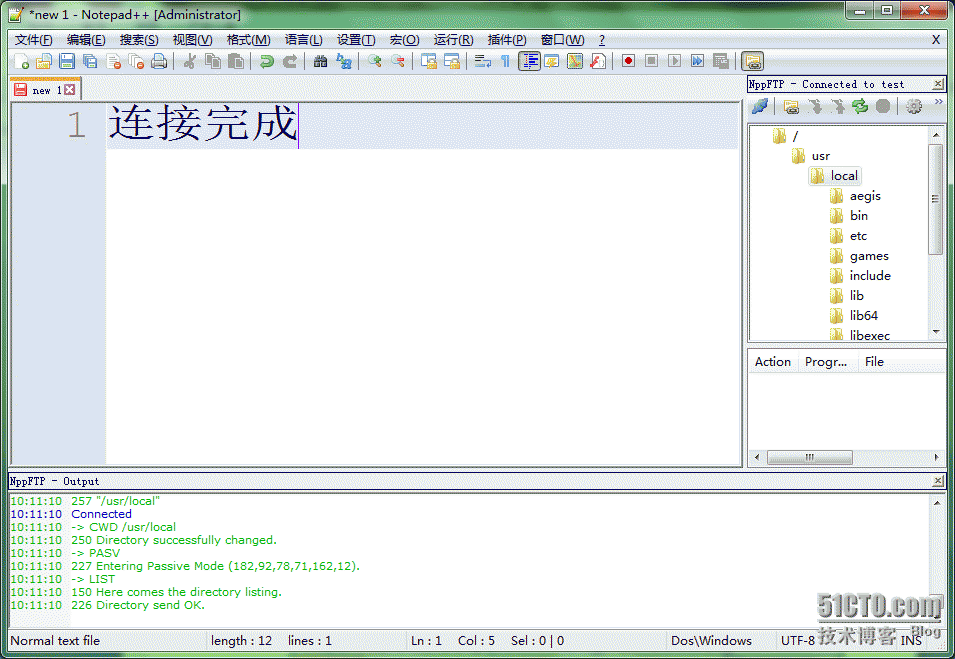Click the function list toolbar icon

598,61
